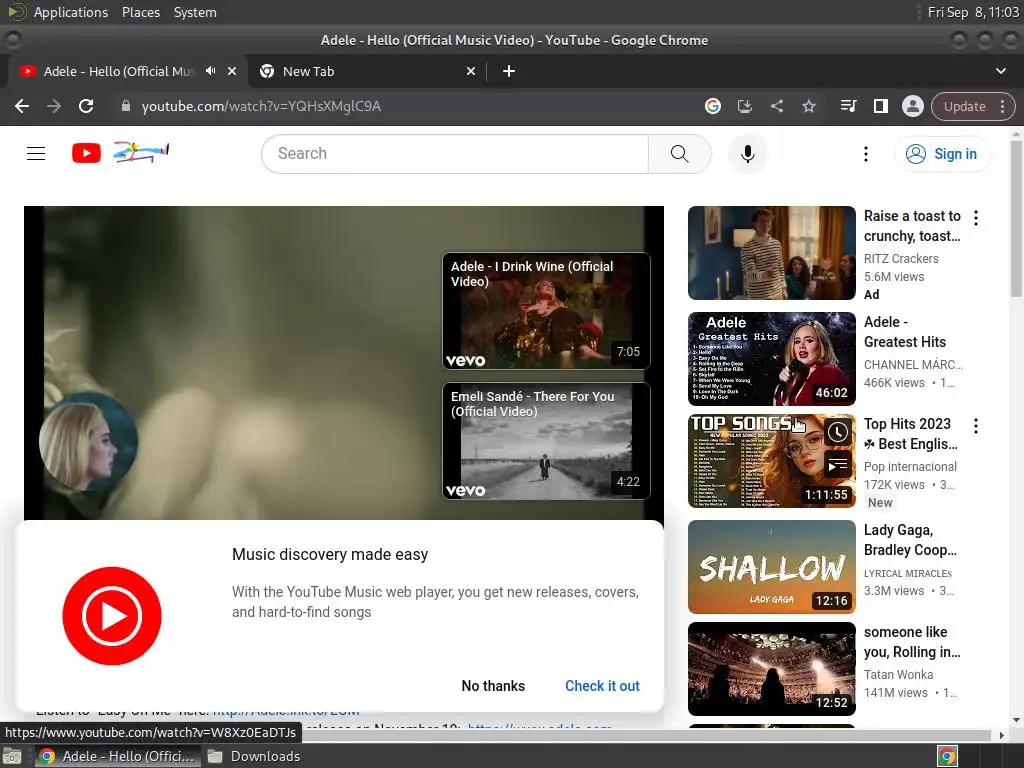Click the page vertical scrollbar
This screenshot has width=1024, height=768.
[1016, 219]
